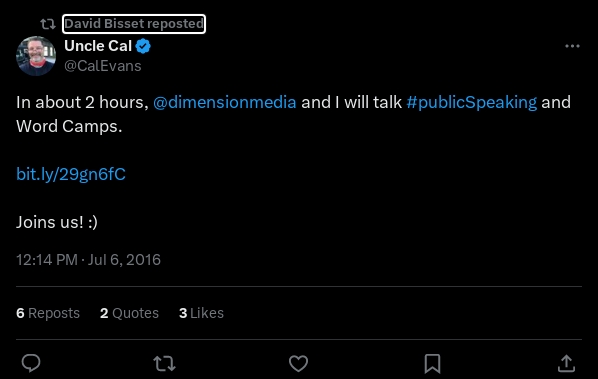The image size is (598, 379).
Task: View the 2 Quotes list
Action: pyautogui.click(x=129, y=313)
